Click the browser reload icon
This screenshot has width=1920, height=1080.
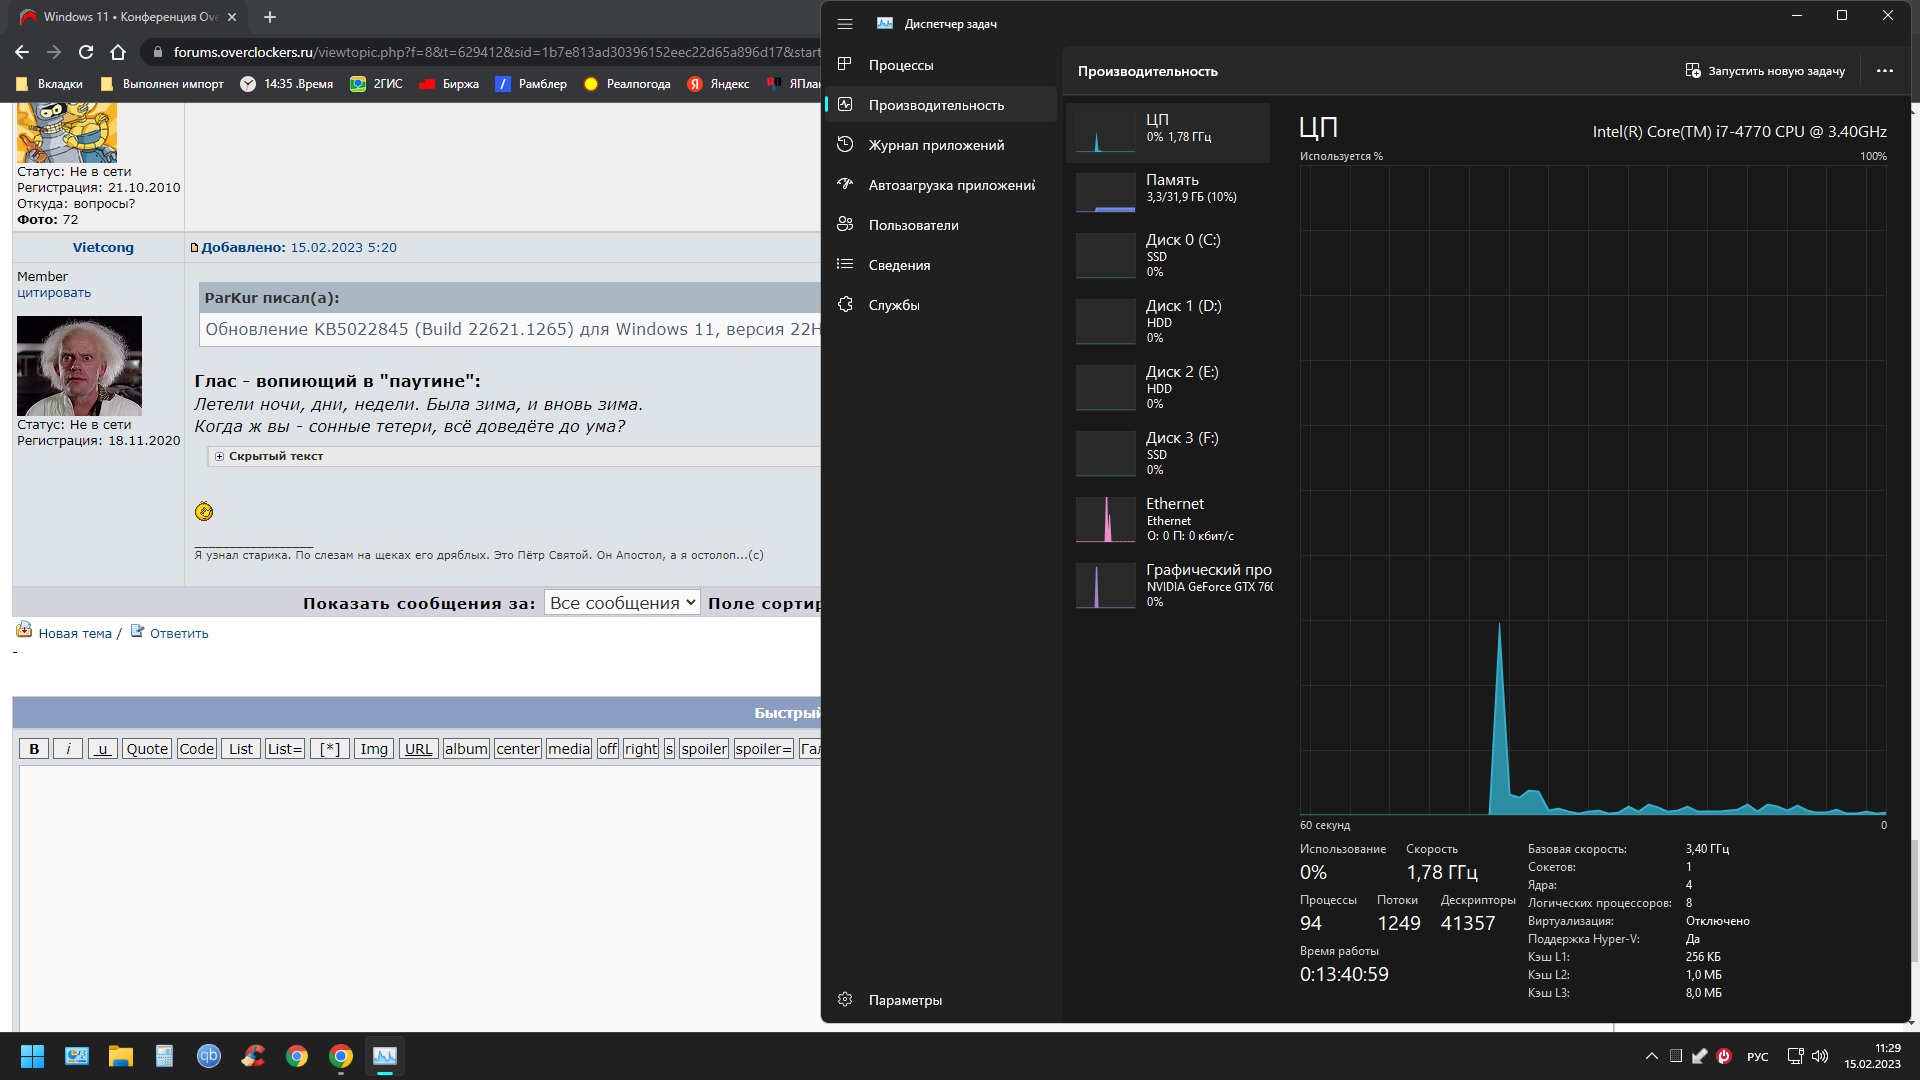click(86, 52)
